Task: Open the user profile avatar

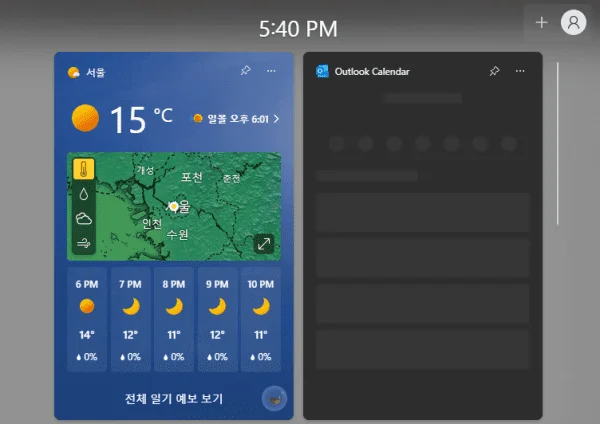Action: (573, 23)
